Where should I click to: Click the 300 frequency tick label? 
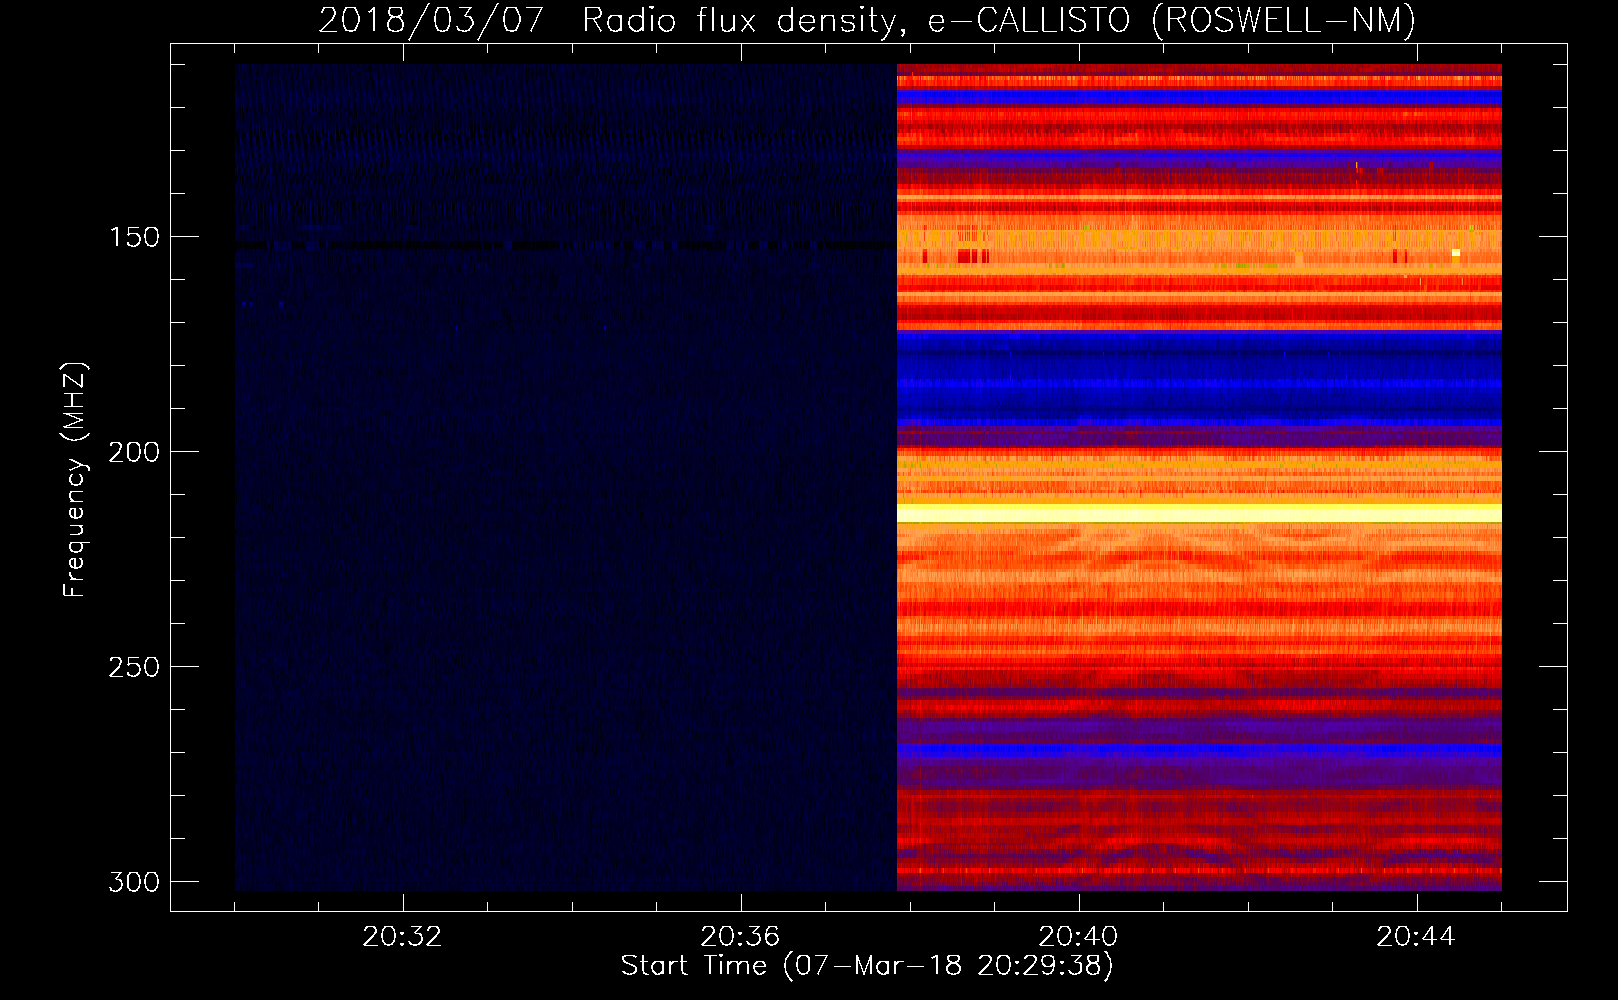coord(134,882)
